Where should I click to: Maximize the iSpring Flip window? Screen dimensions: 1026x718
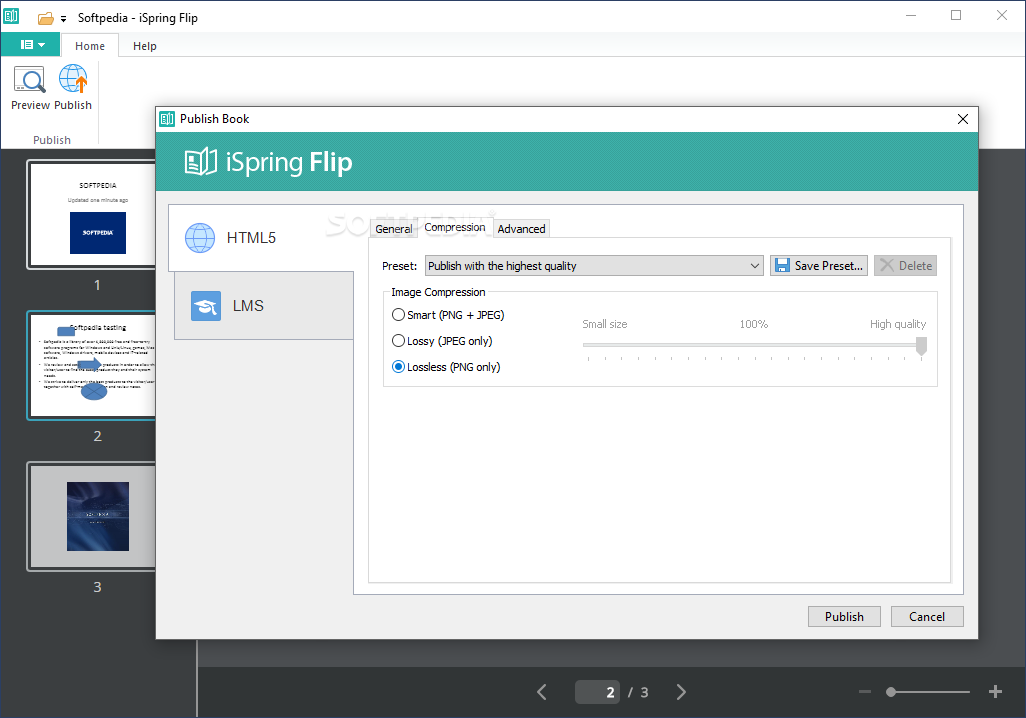pos(956,16)
